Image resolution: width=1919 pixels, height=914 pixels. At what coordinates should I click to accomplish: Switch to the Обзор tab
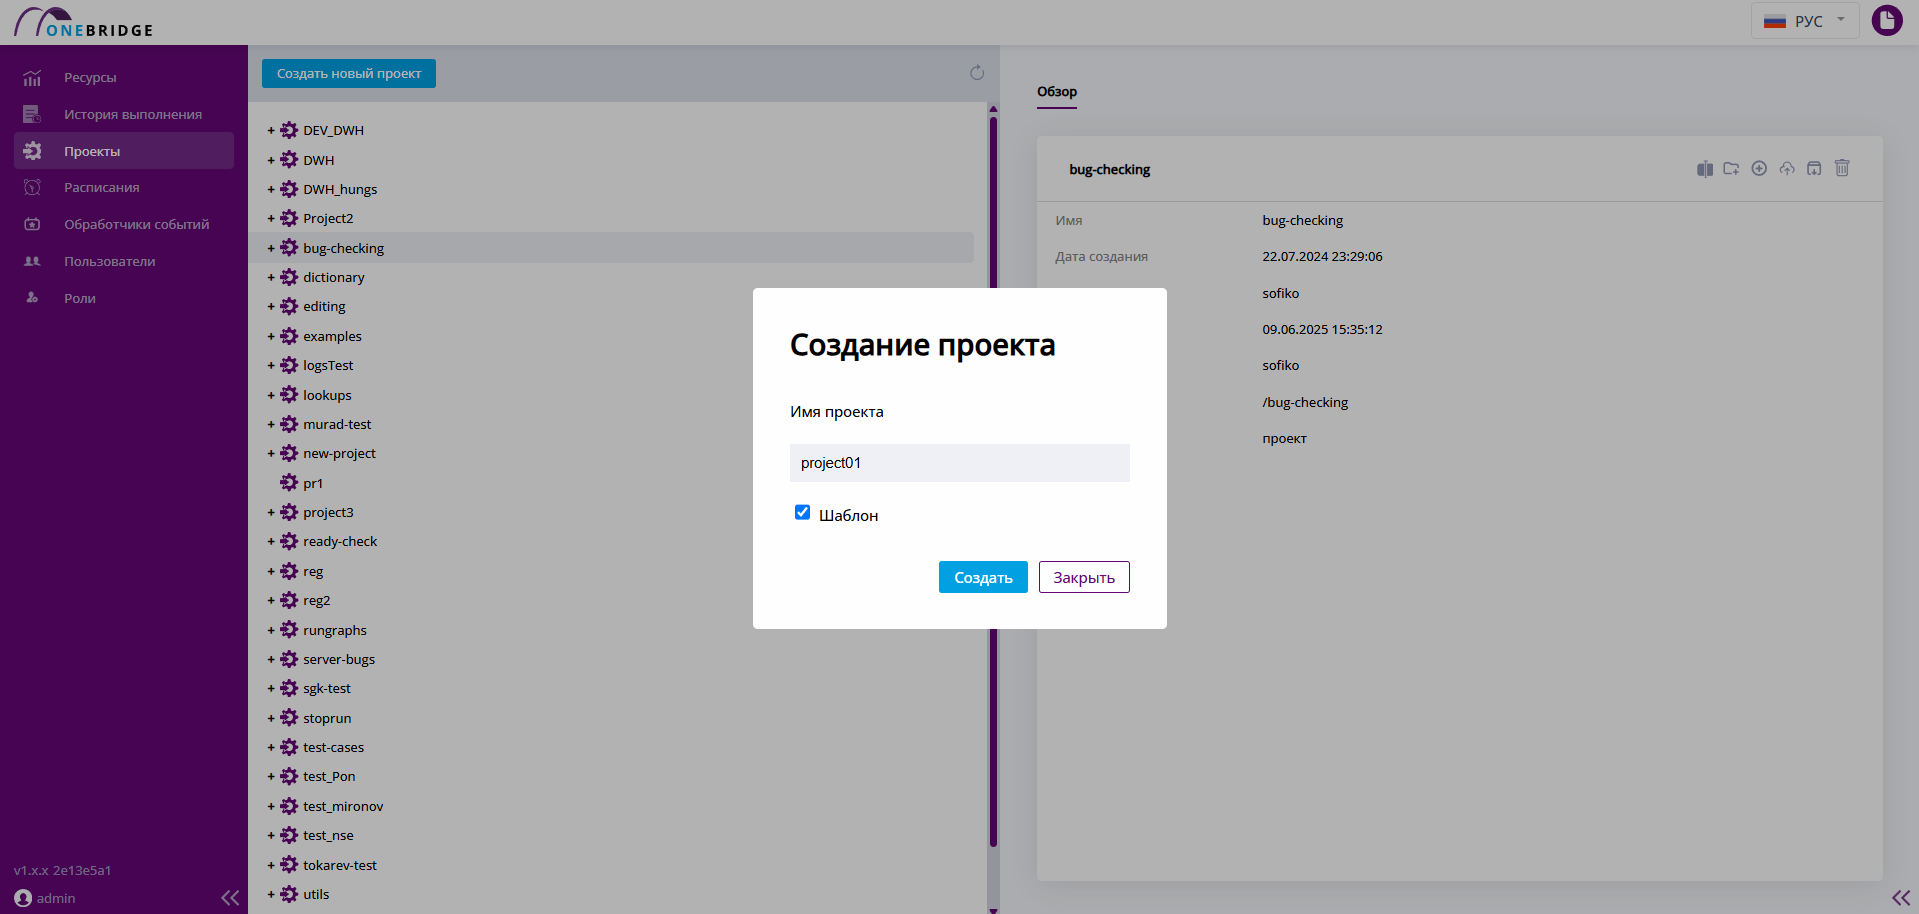[1057, 92]
